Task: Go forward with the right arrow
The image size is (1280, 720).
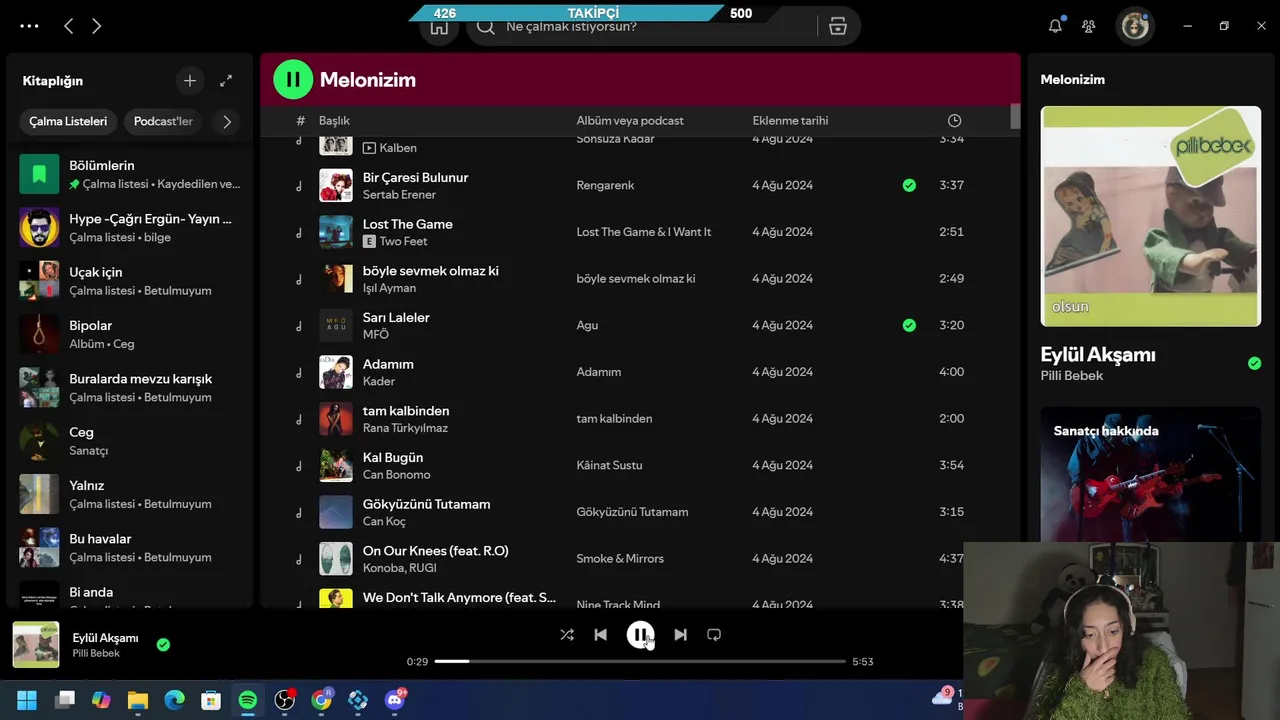Action: [96, 26]
